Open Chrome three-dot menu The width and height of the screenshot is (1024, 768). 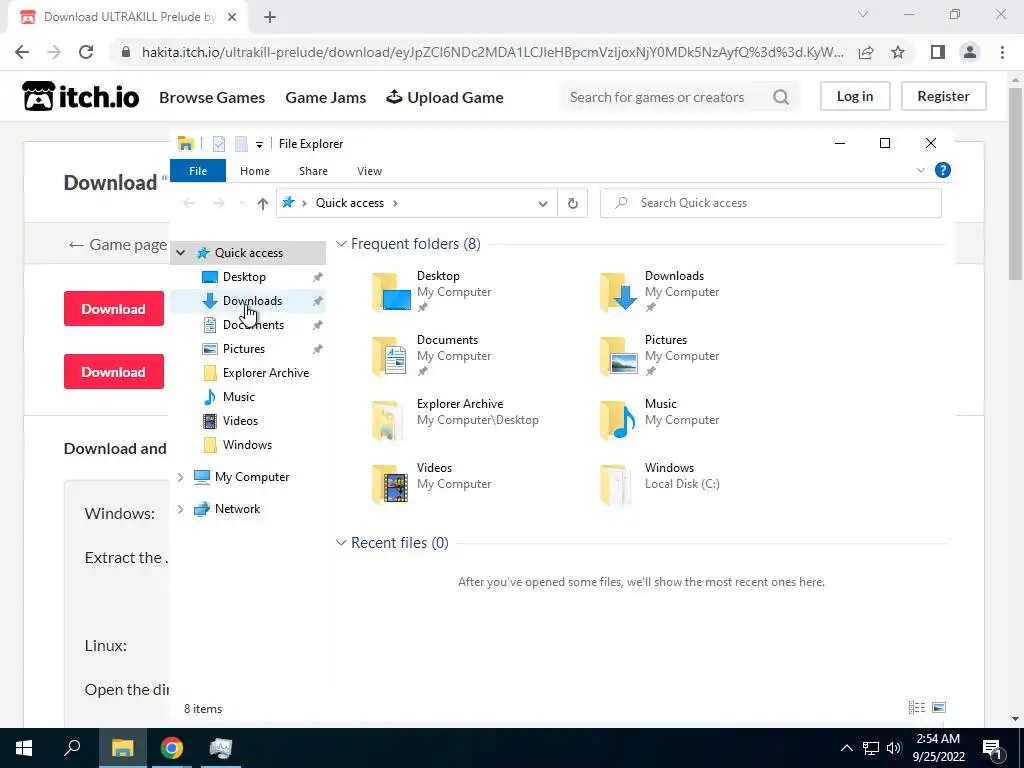pos(1002,52)
